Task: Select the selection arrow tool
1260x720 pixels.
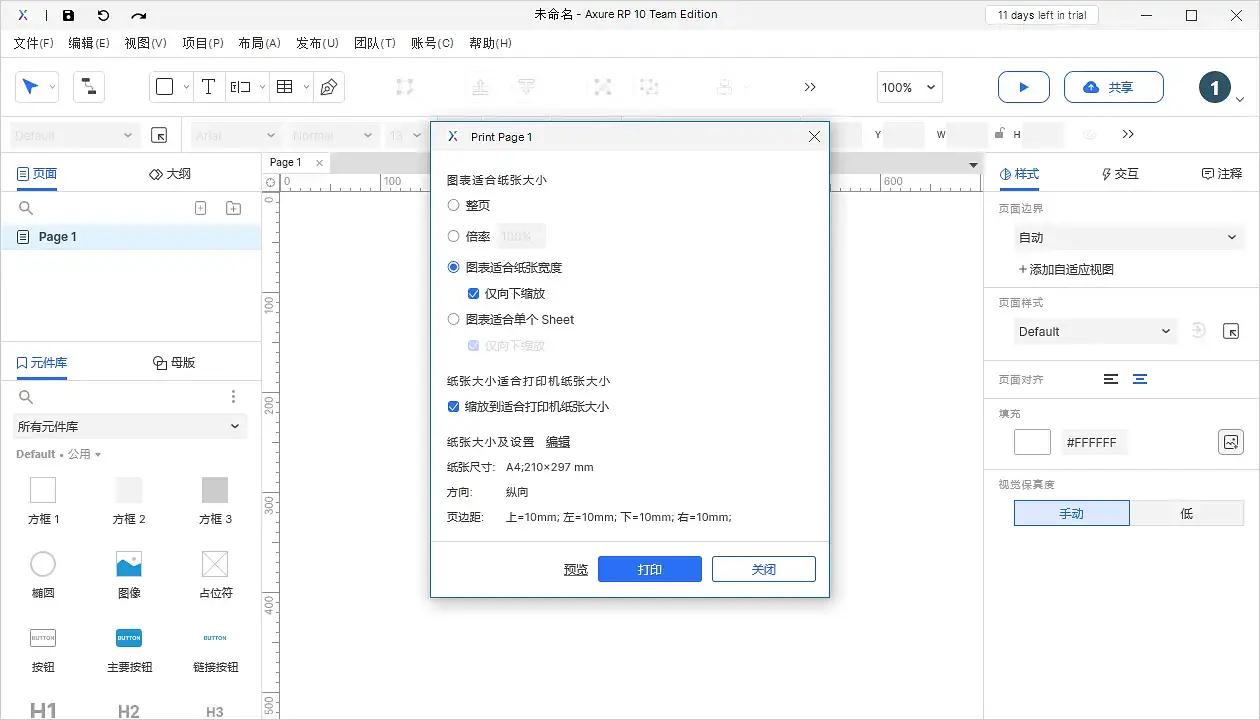Action: (30, 87)
